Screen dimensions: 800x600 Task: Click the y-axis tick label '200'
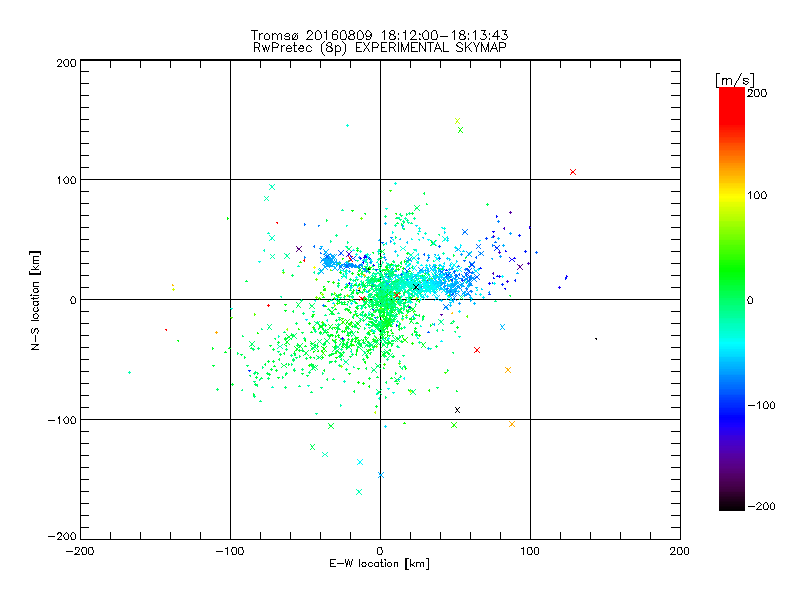pos(66,63)
